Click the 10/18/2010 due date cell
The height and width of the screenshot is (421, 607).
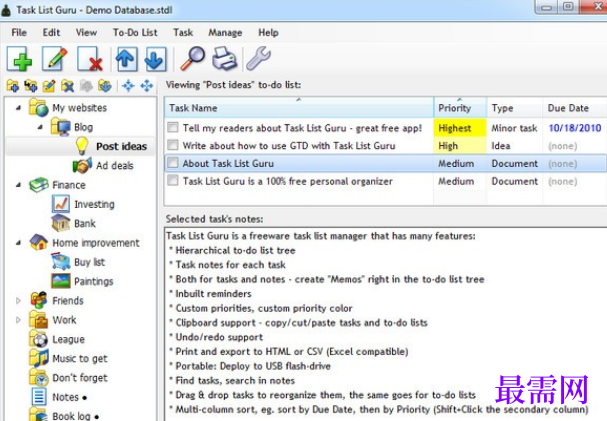575,128
